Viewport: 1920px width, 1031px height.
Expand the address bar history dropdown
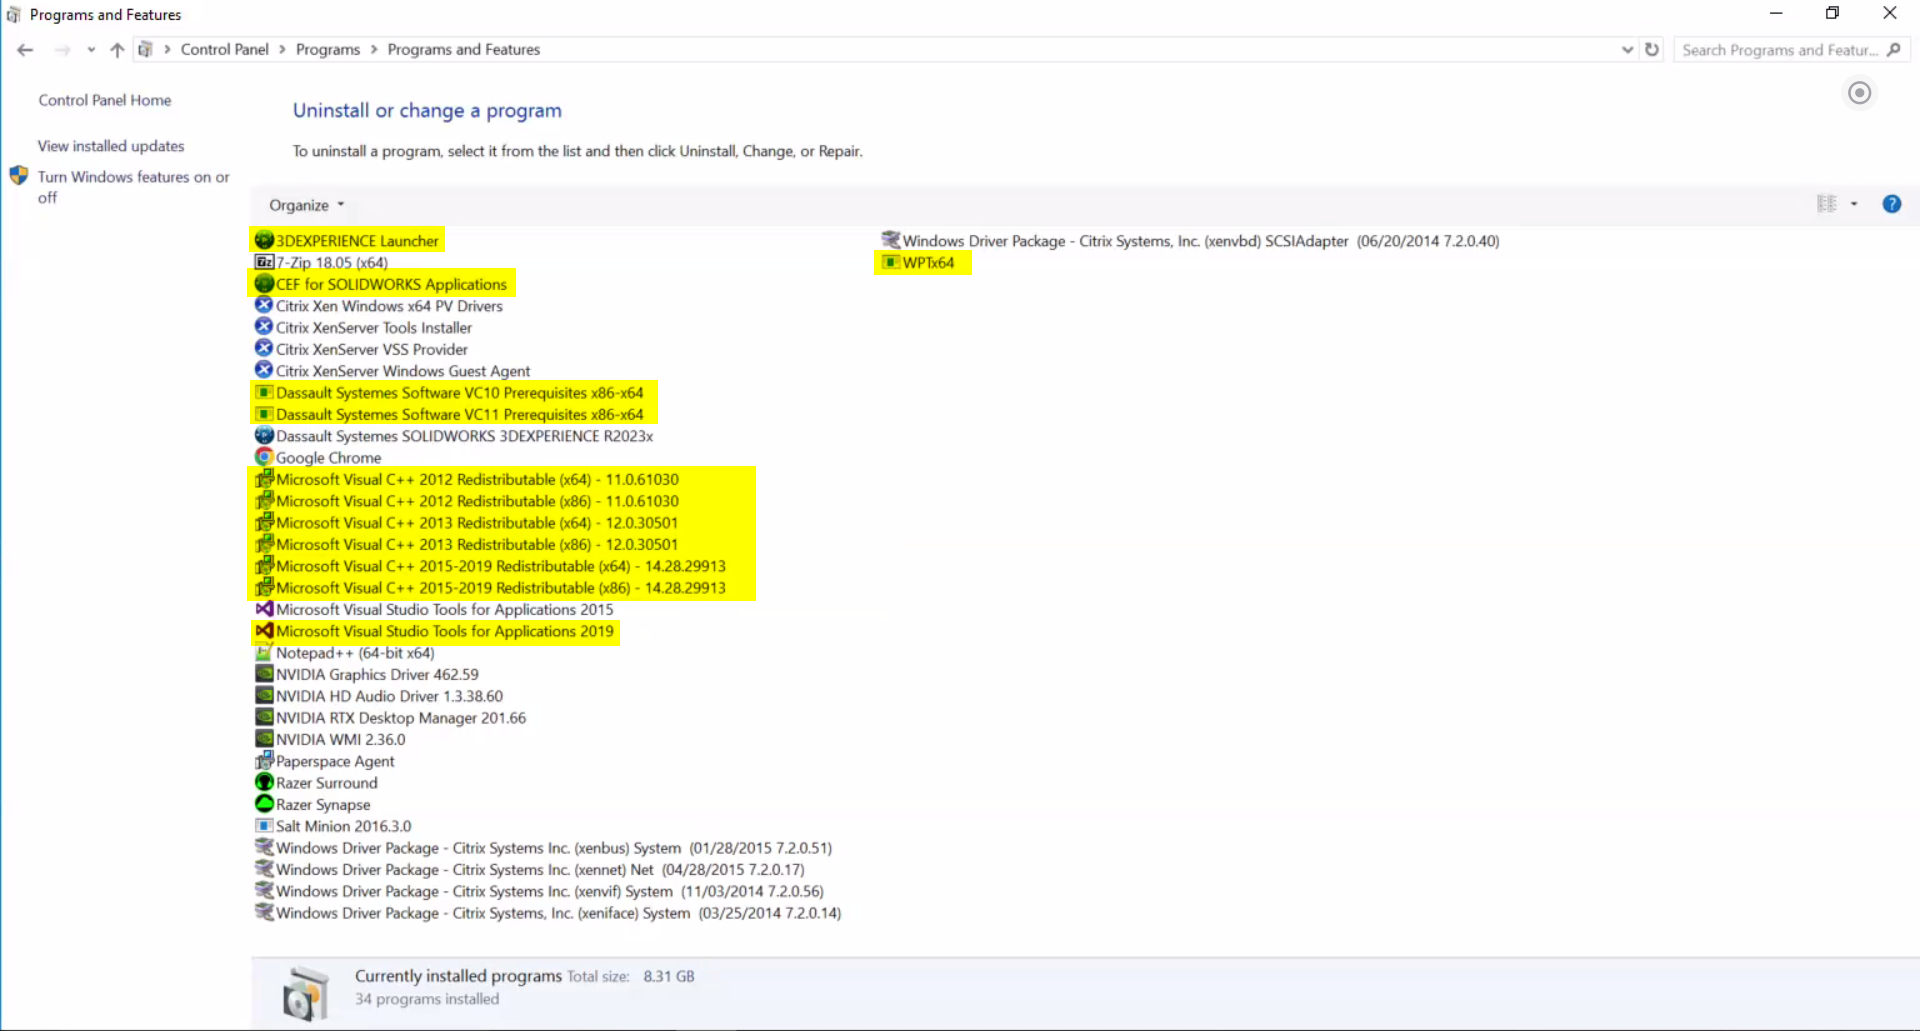tap(1627, 49)
